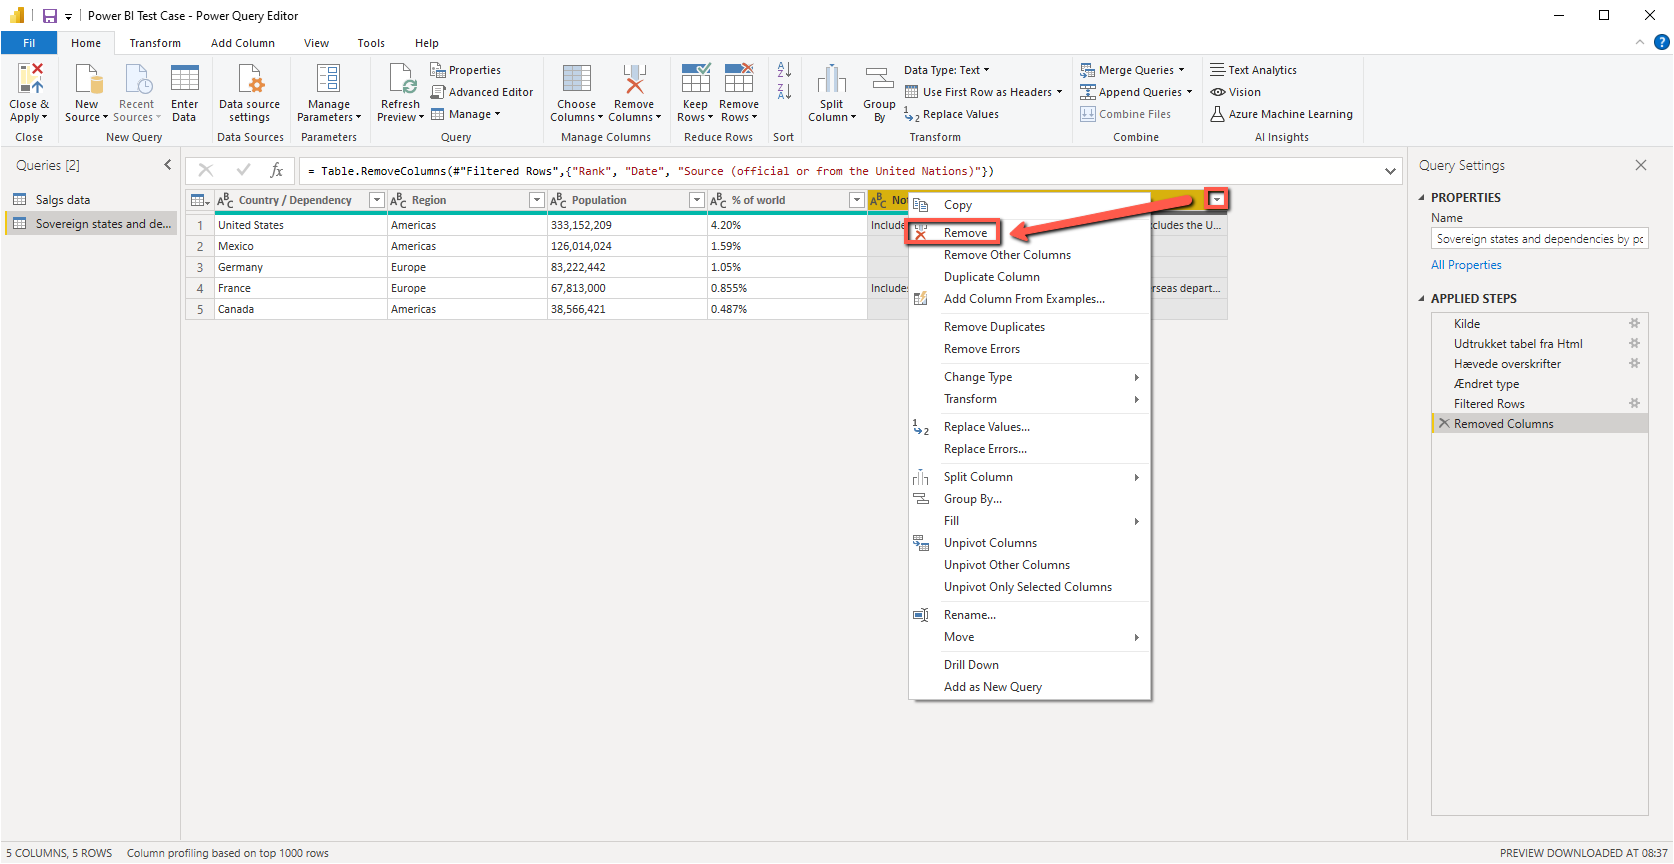The image size is (1674, 864).
Task: Open Azure Machine Learning
Action: [x=1281, y=114]
